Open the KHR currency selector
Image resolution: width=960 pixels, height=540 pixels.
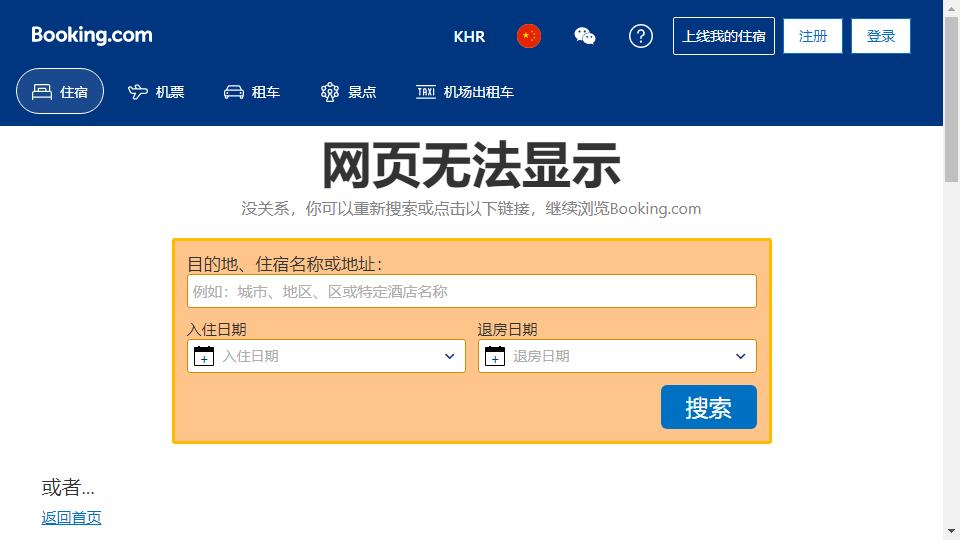pyautogui.click(x=469, y=37)
